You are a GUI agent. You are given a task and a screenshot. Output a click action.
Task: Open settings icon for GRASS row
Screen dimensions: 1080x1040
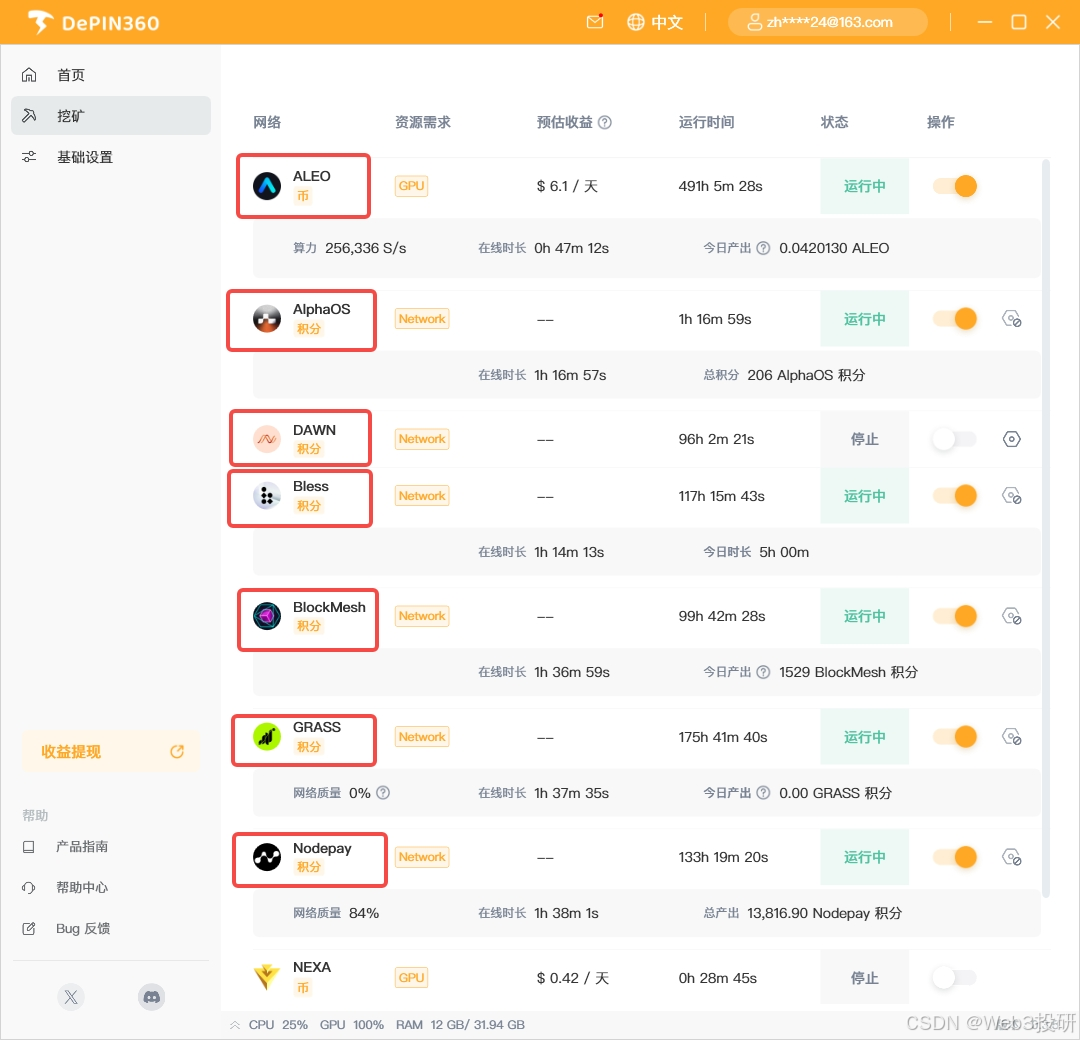click(x=1011, y=737)
